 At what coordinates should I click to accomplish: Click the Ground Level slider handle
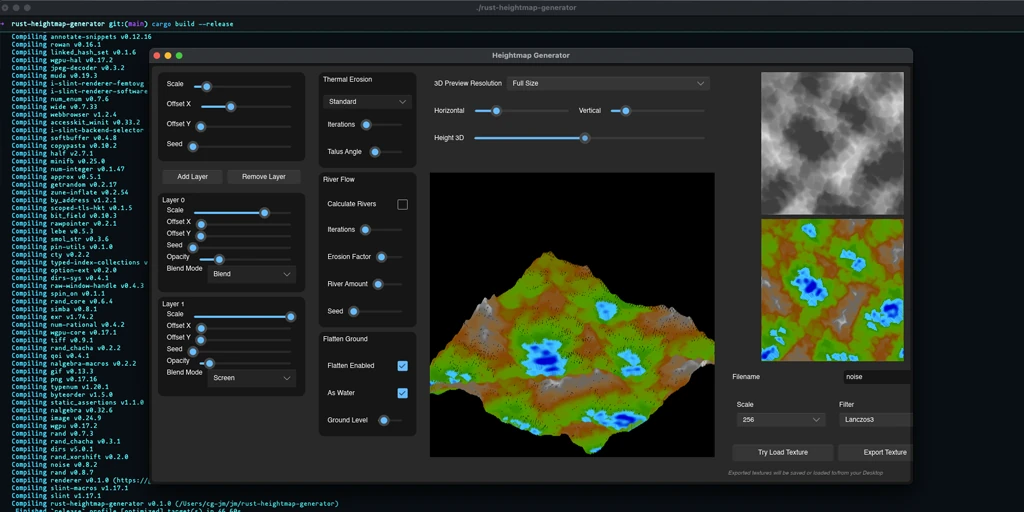[384, 421]
